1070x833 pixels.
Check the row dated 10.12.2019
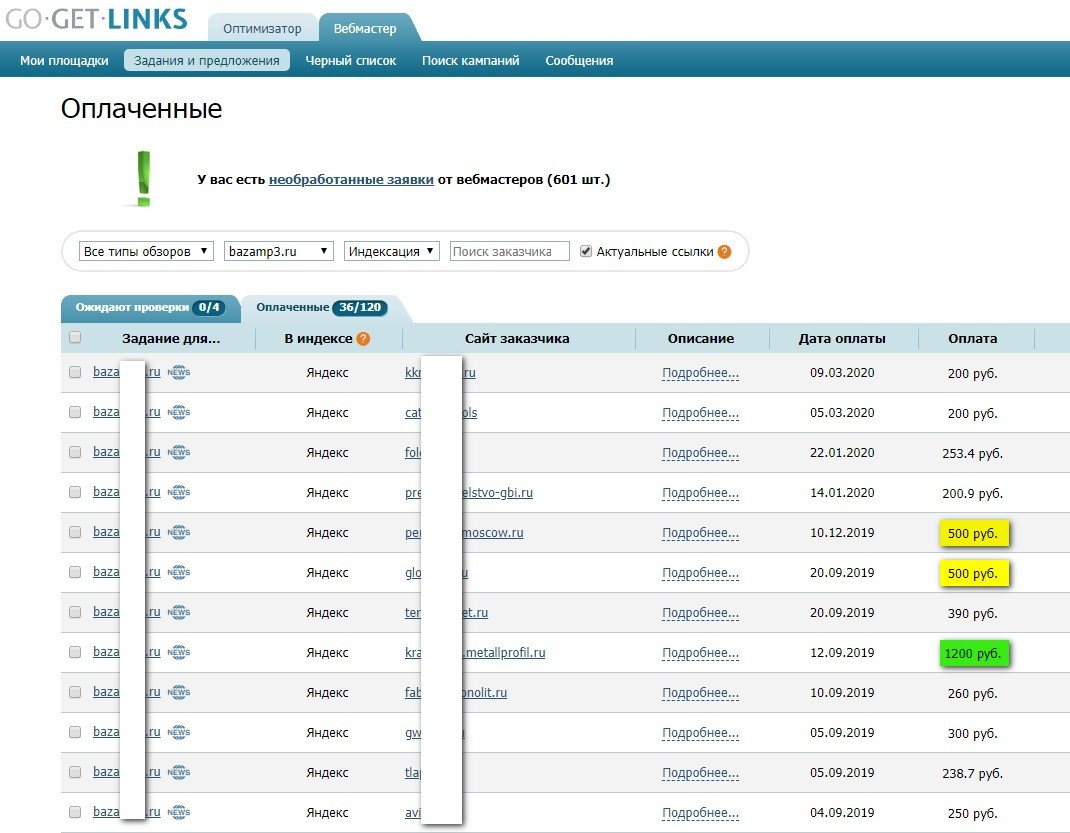pyautogui.click(x=75, y=531)
